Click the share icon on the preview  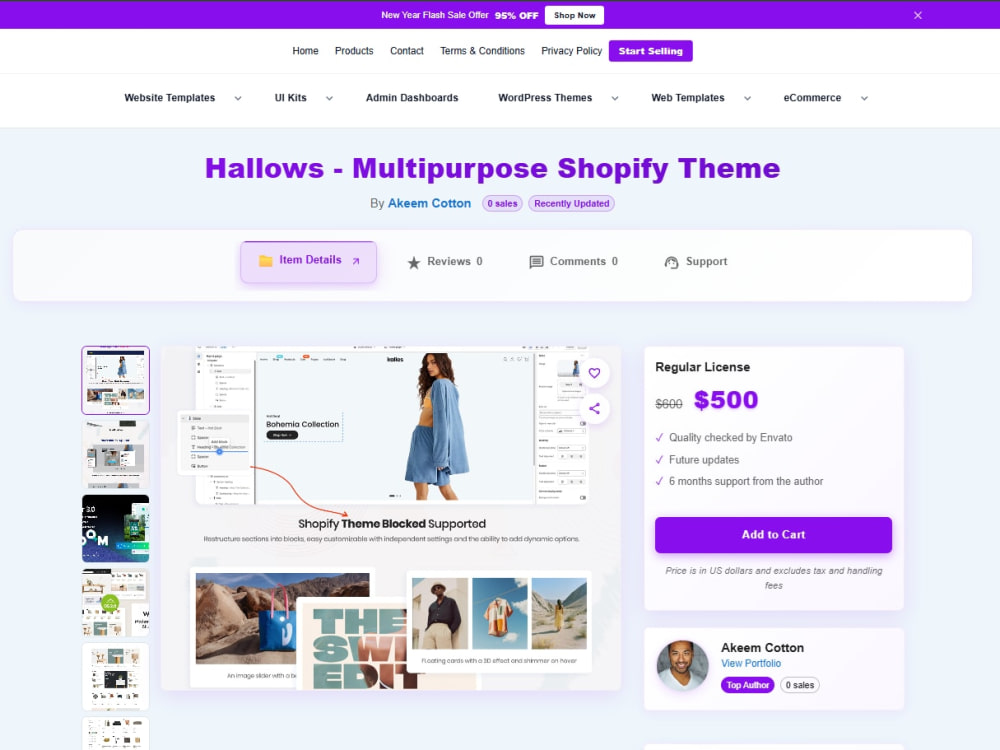594,409
